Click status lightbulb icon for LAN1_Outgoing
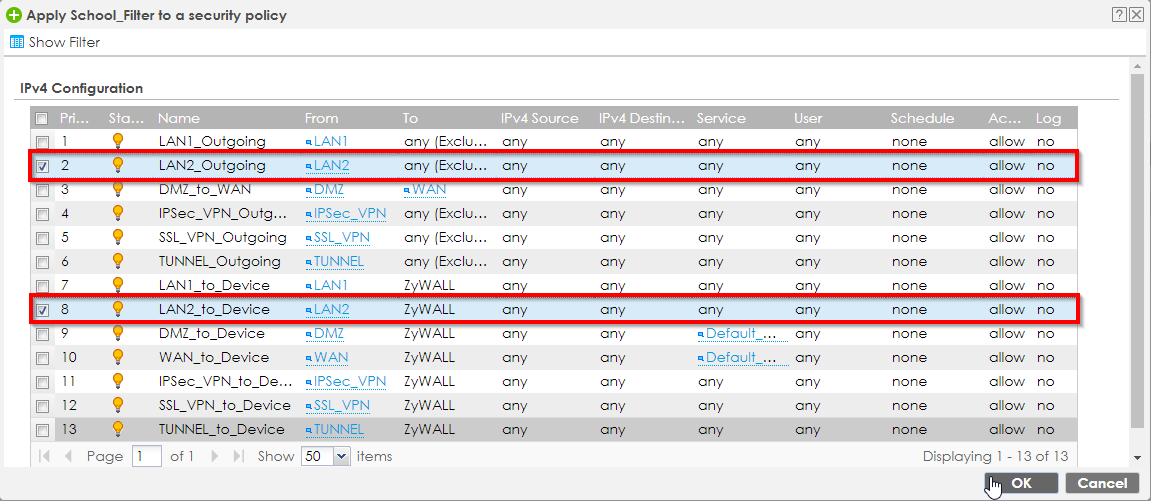 117,142
